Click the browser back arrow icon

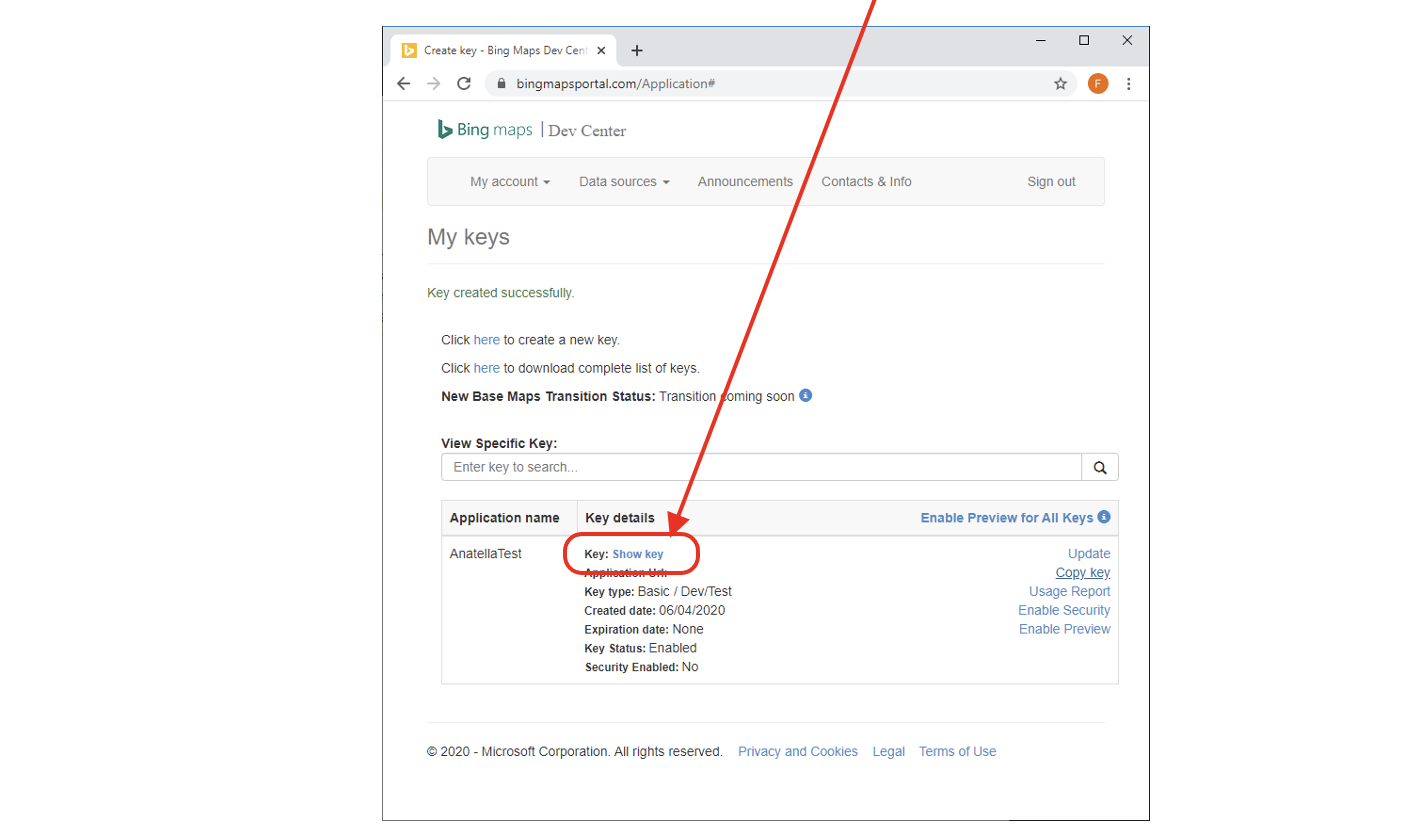(404, 84)
